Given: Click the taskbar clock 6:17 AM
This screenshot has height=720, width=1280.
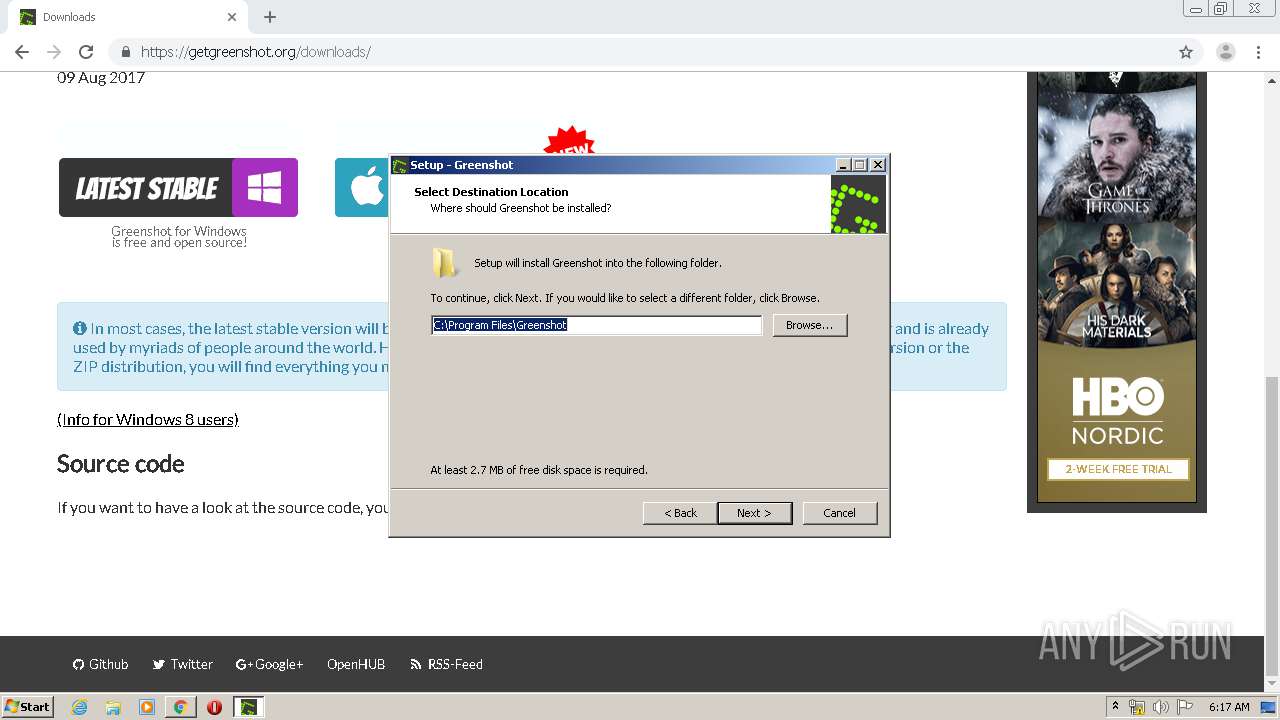Looking at the screenshot, I should [1229, 707].
